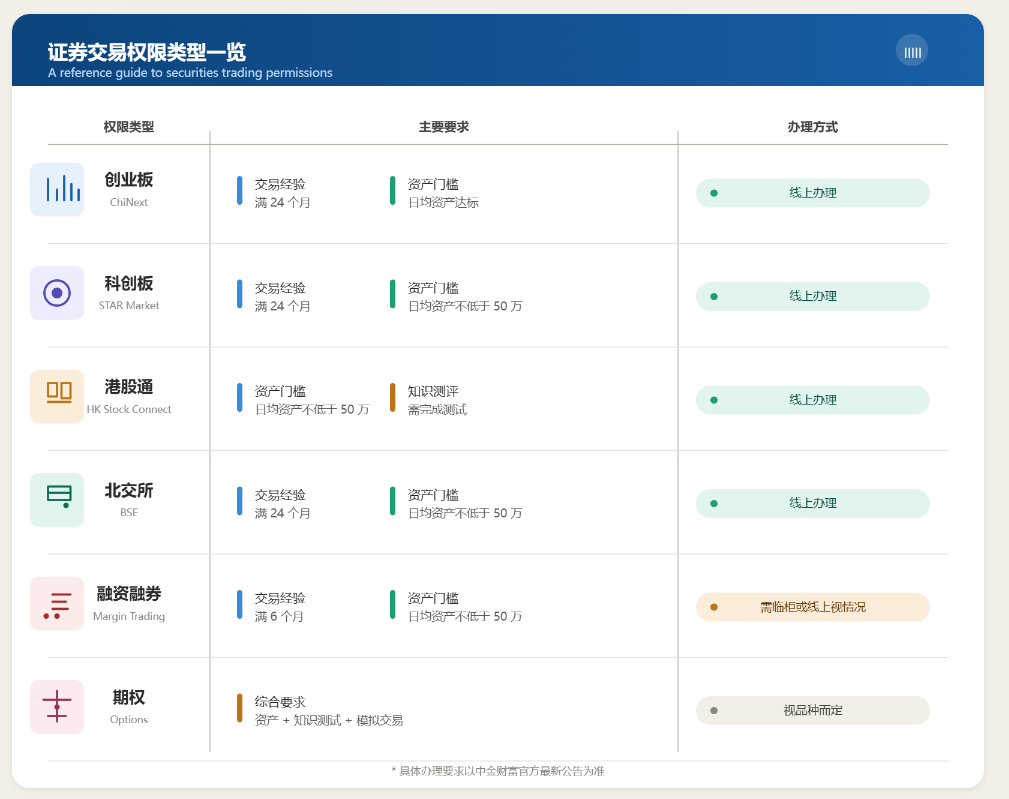Click 满 24 个月 in 创业板 row
Screen dimensions: 1009x799
[x=282, y=203]
